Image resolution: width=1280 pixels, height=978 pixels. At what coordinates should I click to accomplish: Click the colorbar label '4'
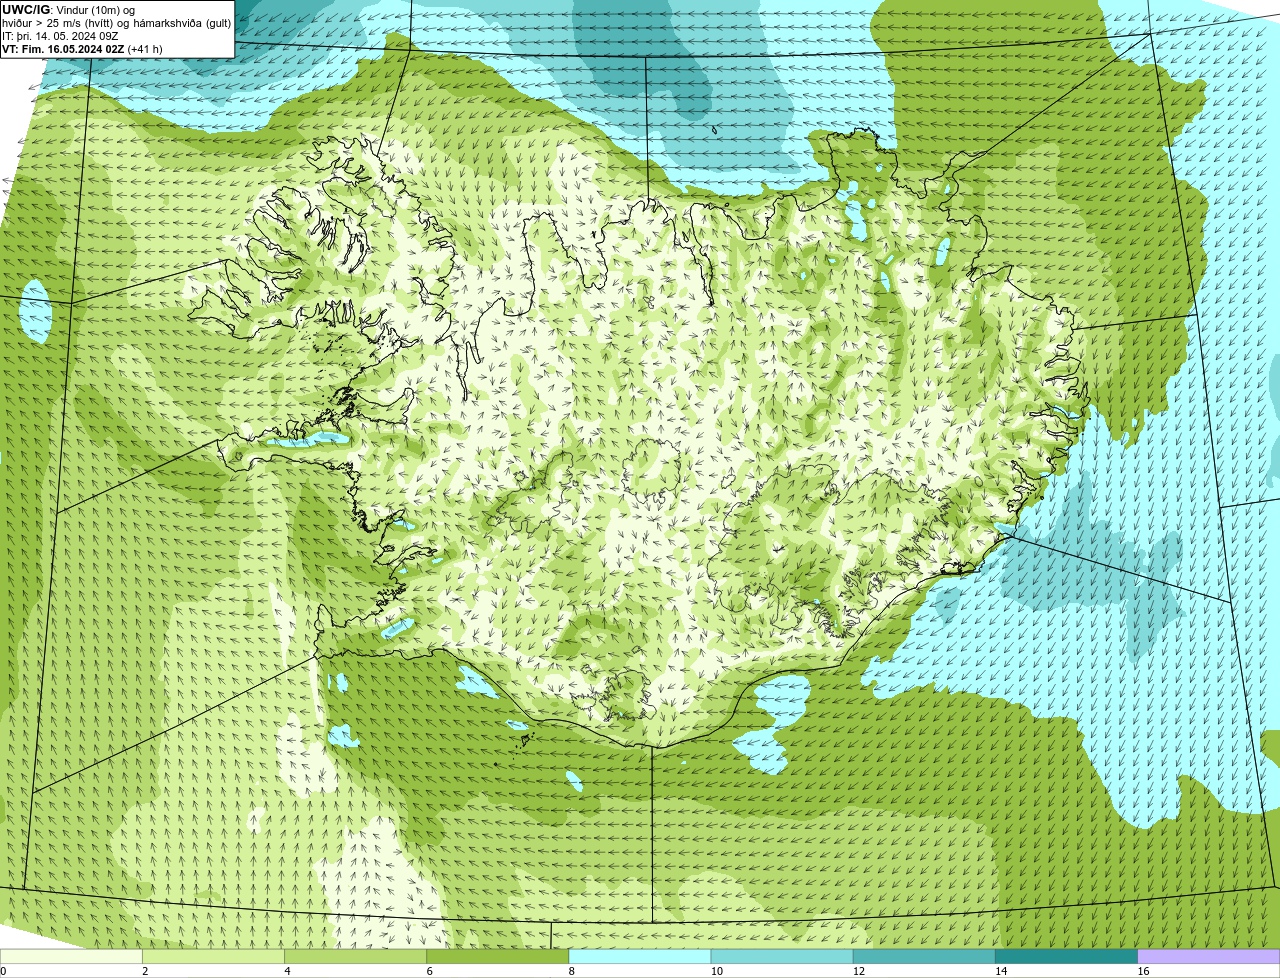pyautogui.click(x=287, y=971)
